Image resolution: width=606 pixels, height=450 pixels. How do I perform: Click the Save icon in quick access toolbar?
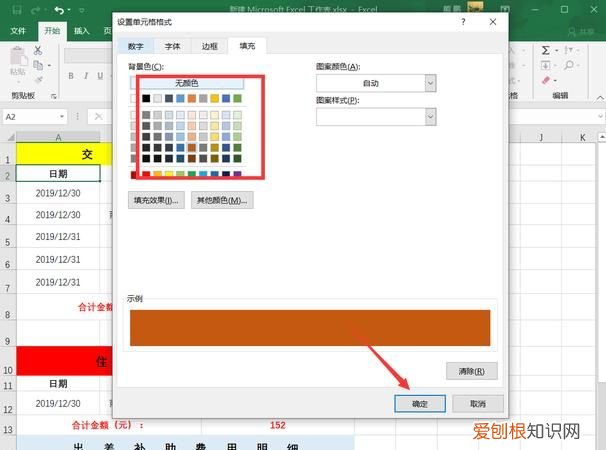17,10
